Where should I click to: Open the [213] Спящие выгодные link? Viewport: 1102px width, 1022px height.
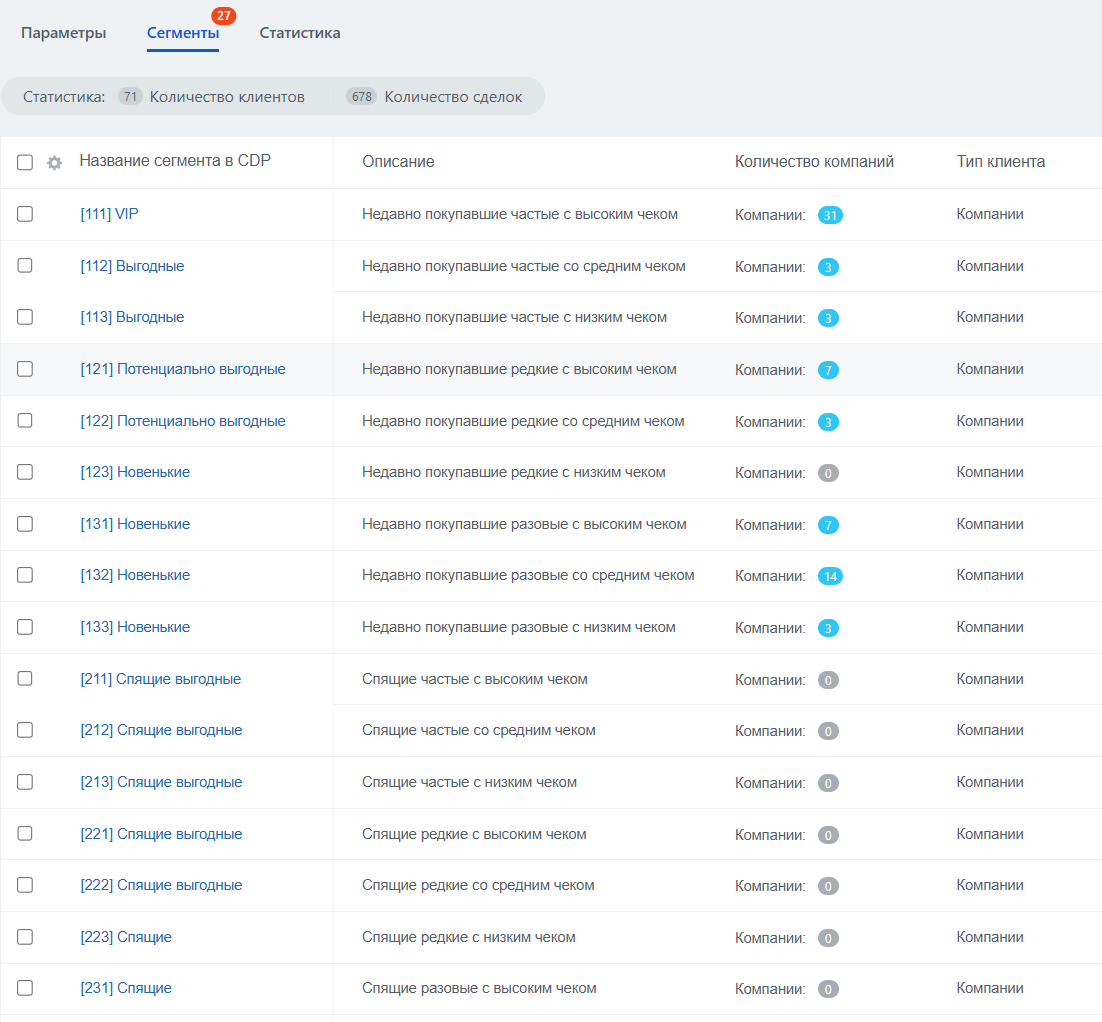[161, 782]
